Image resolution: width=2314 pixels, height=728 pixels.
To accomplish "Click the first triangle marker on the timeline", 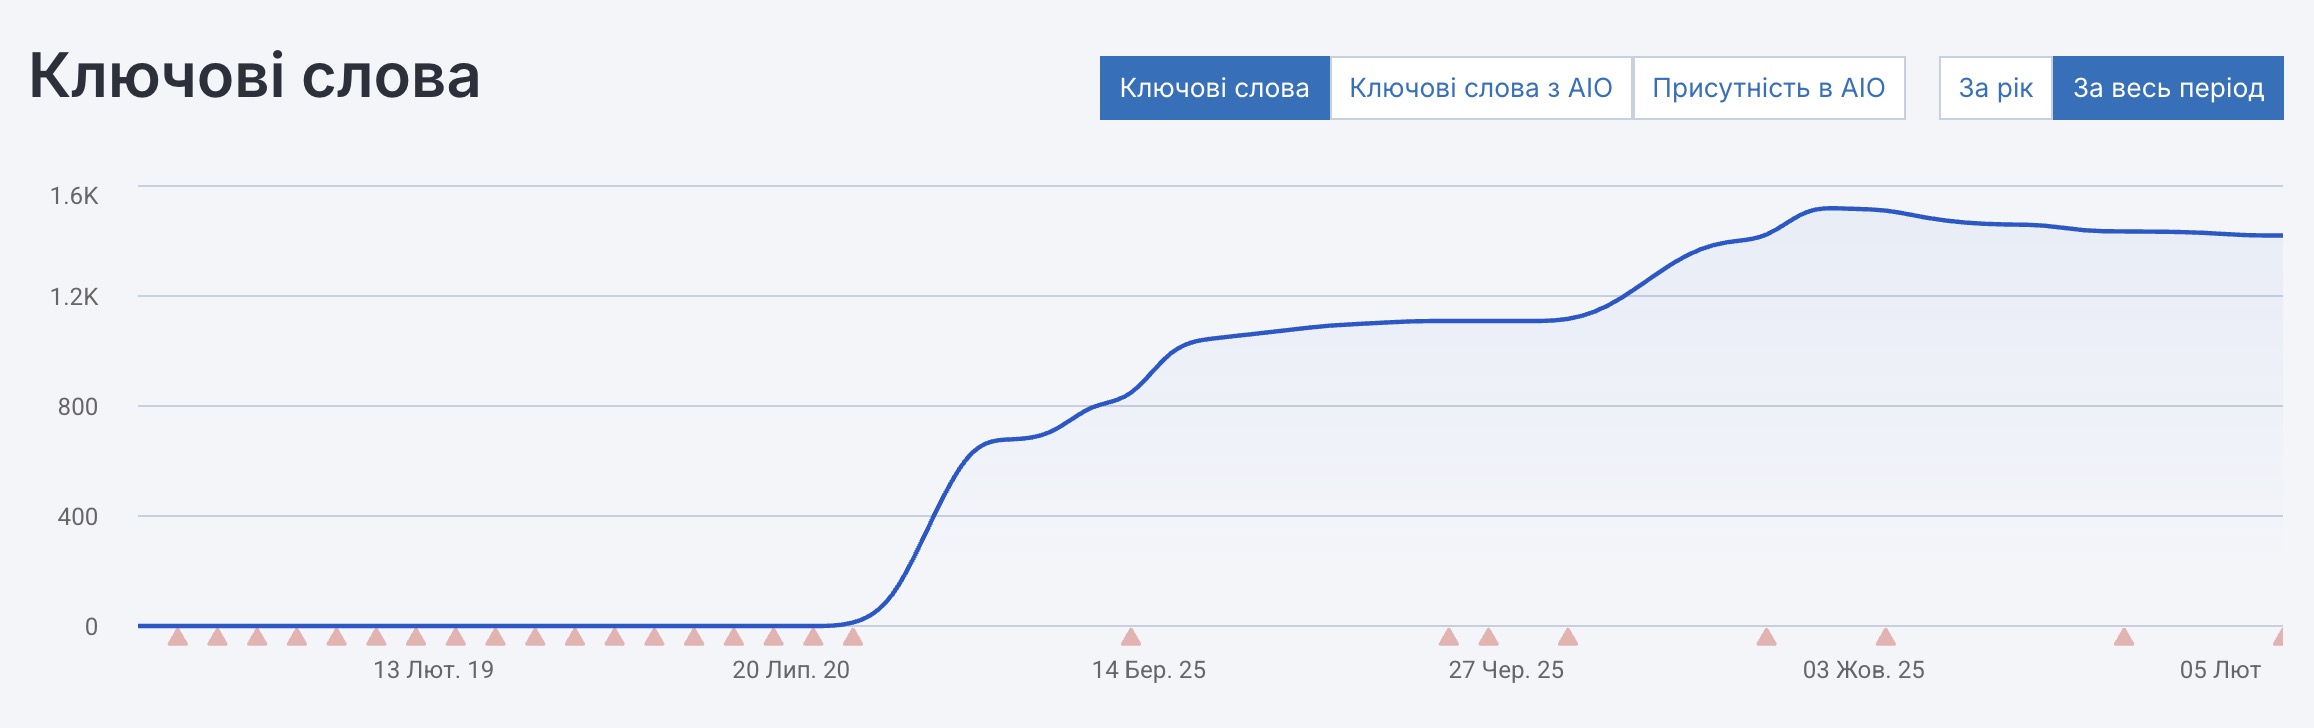I will 178,637.
